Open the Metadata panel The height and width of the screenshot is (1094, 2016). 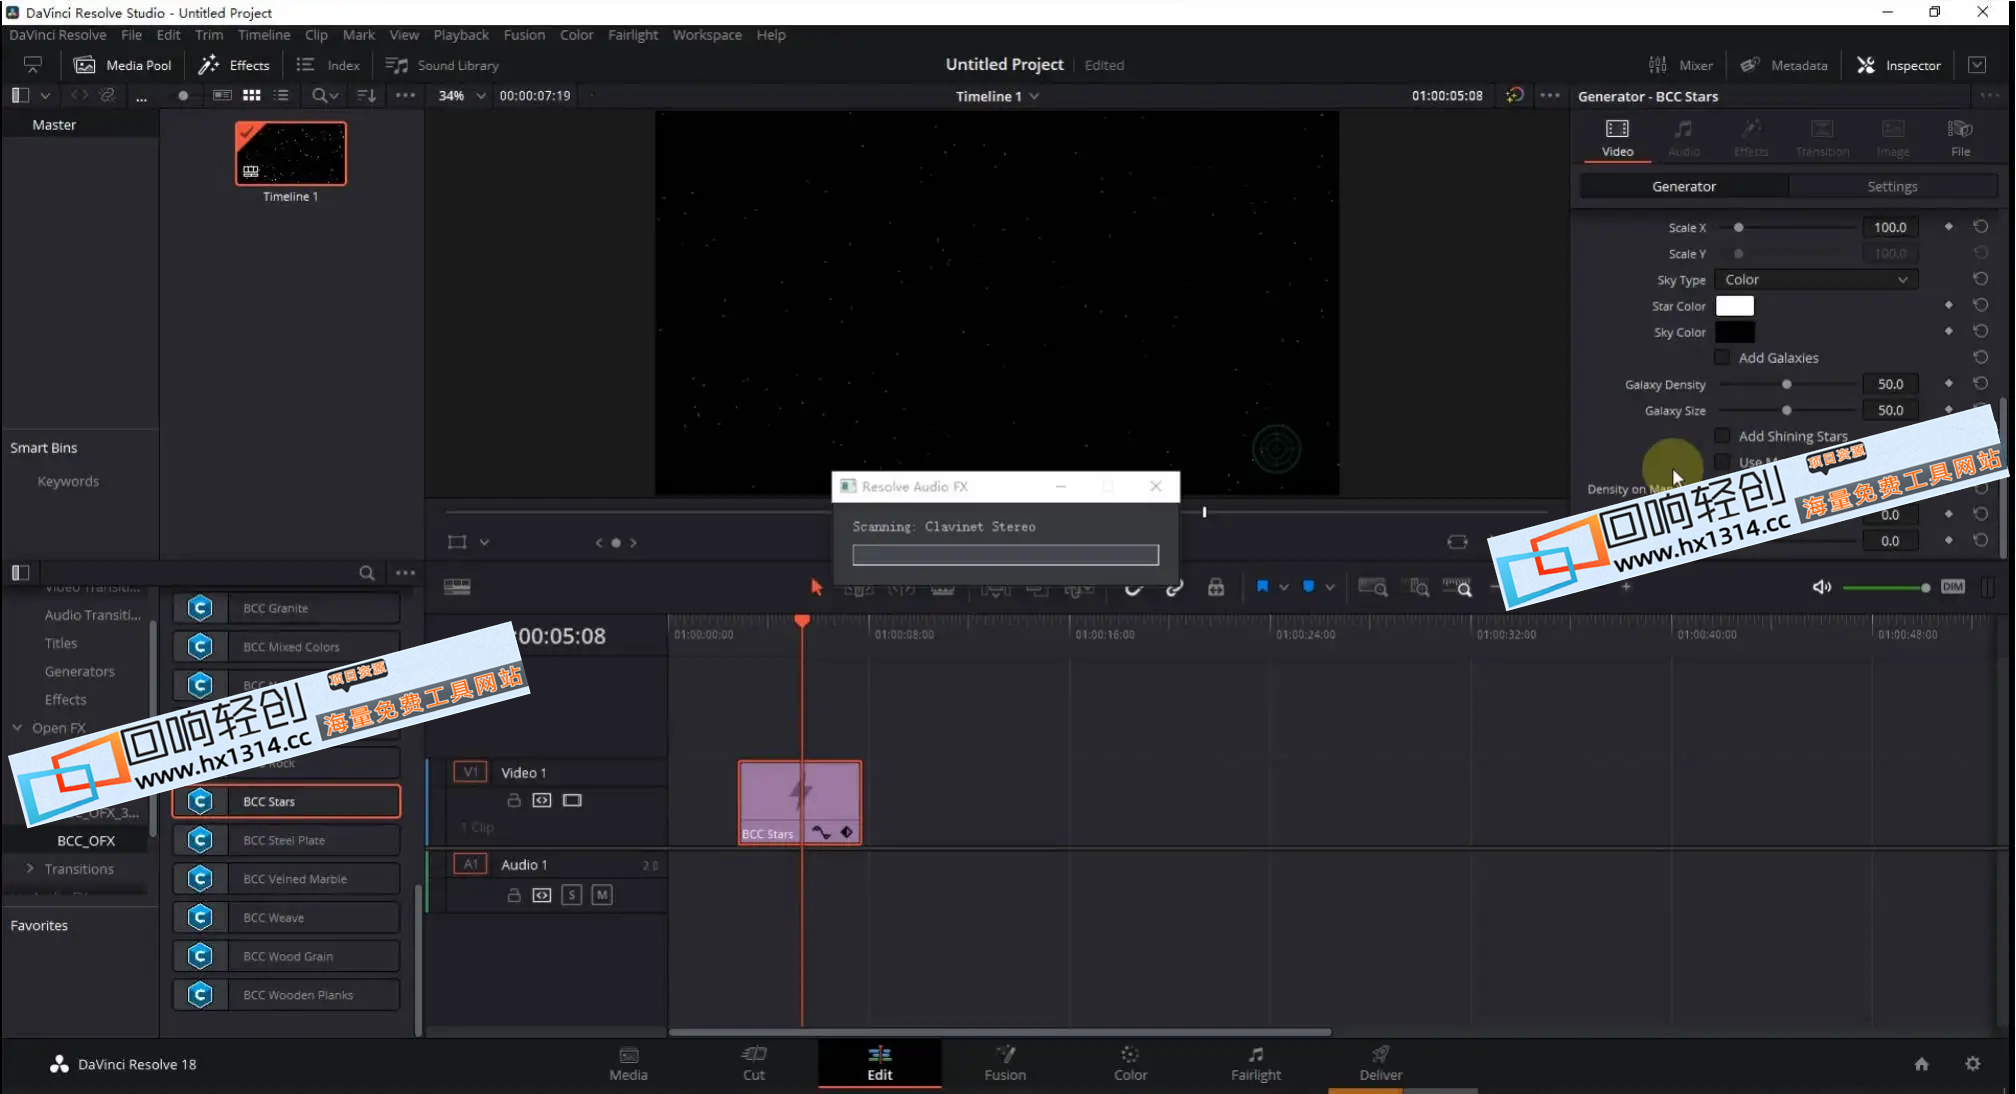1784,65
